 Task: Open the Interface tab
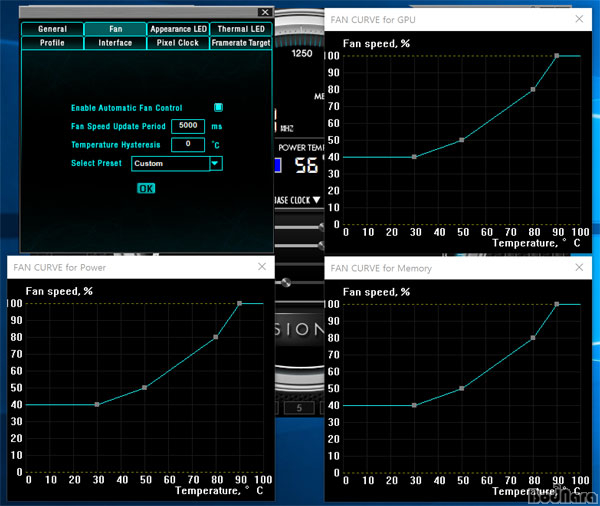tap(115, 43)
